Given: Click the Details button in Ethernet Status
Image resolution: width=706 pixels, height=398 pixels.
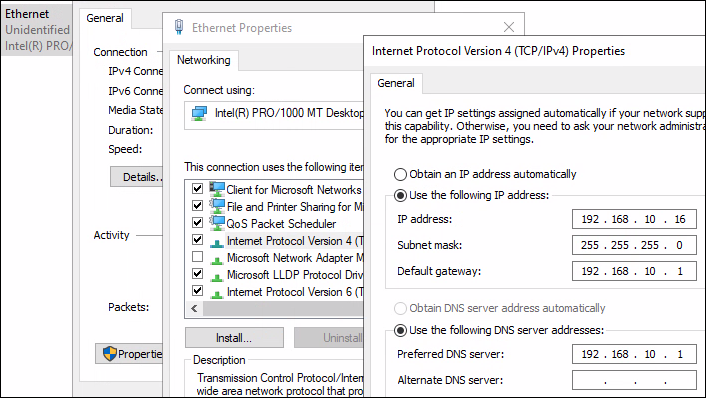Looking at the screenshot, I should 136,176.
